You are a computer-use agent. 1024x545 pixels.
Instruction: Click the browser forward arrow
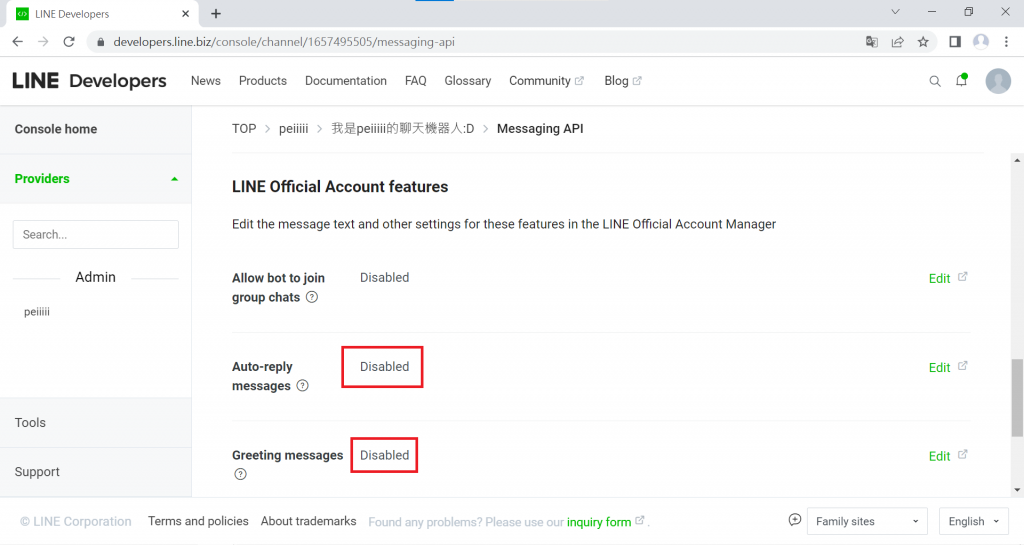pos(43,42)
